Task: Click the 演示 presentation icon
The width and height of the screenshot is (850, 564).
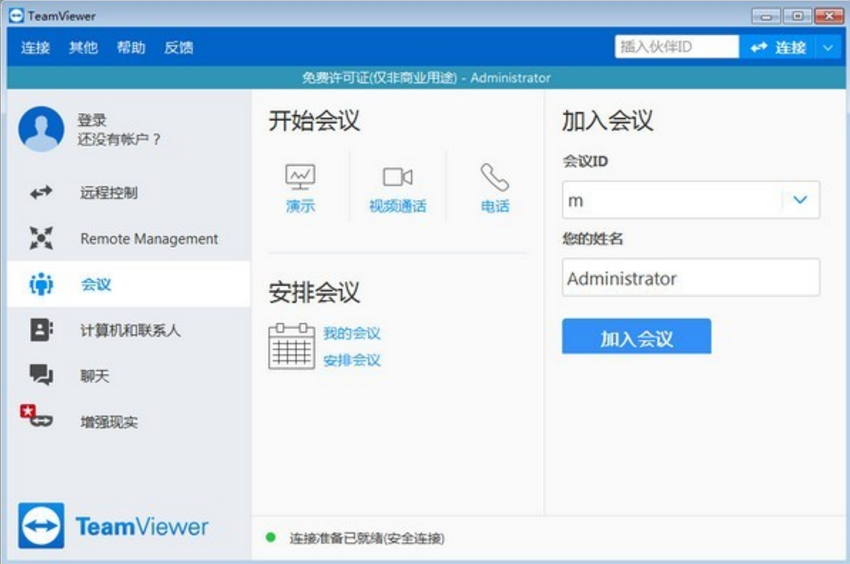Action: click(x=300, y=178)
